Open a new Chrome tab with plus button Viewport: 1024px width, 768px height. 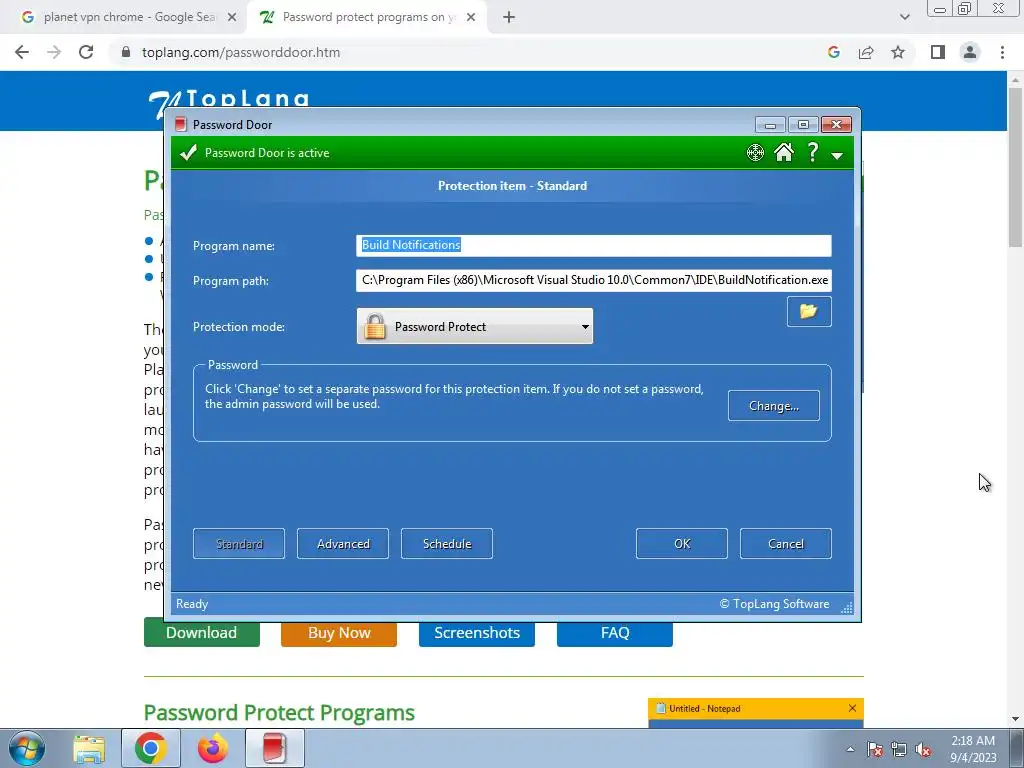click(509, 17)
